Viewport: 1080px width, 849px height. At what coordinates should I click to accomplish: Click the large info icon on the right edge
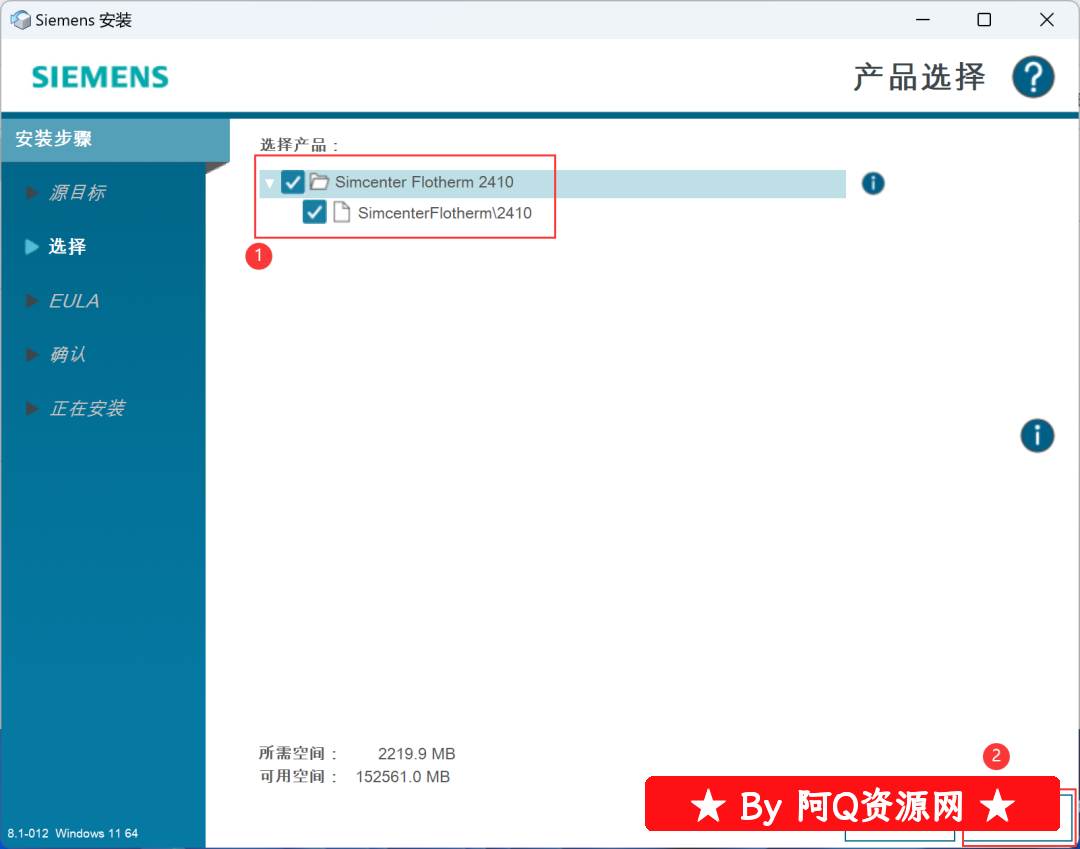[x=1037, y=435]
